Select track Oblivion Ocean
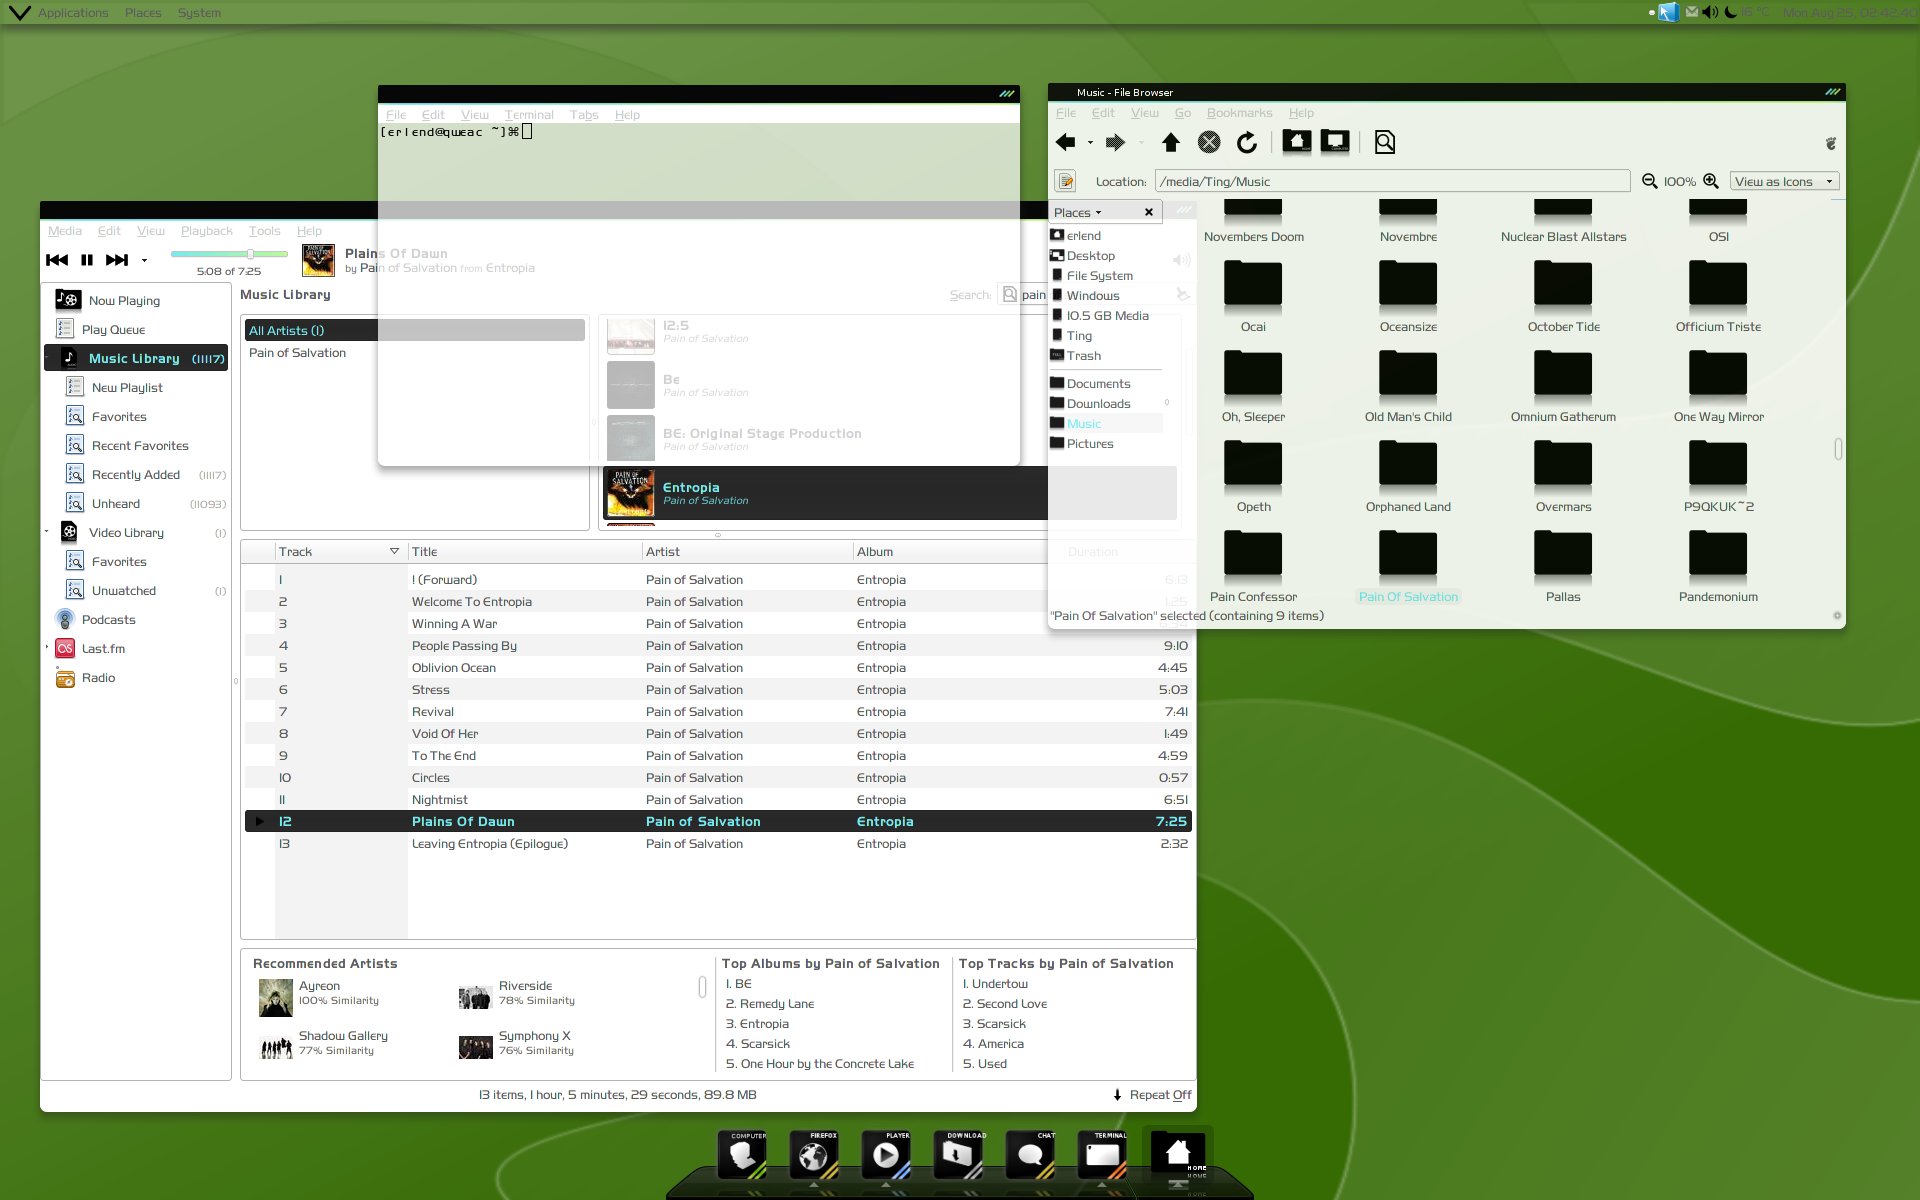This screenshot has height=1200, width=1920. (x=718, y=668)
